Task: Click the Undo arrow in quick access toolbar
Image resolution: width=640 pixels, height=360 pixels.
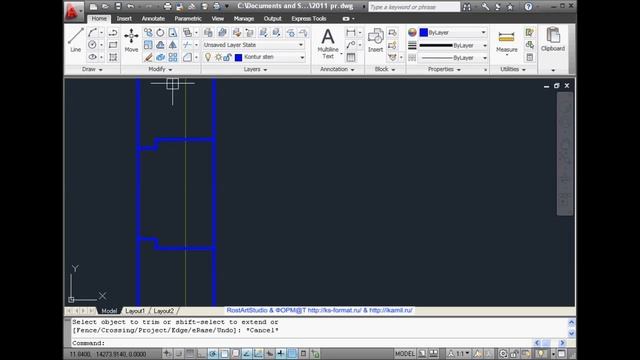Action: [x=130, y=7]
